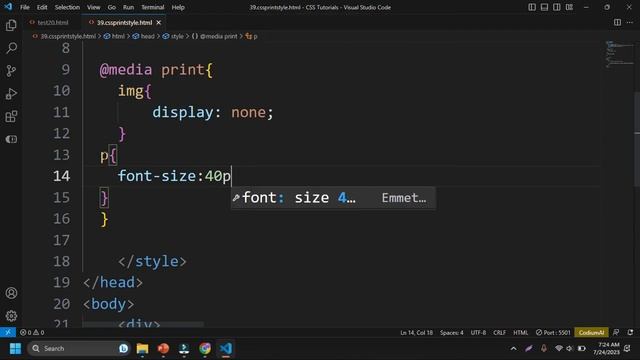The image size is (640, 360).
Task: Click the Windows Start button
Action: coord(15,349)
